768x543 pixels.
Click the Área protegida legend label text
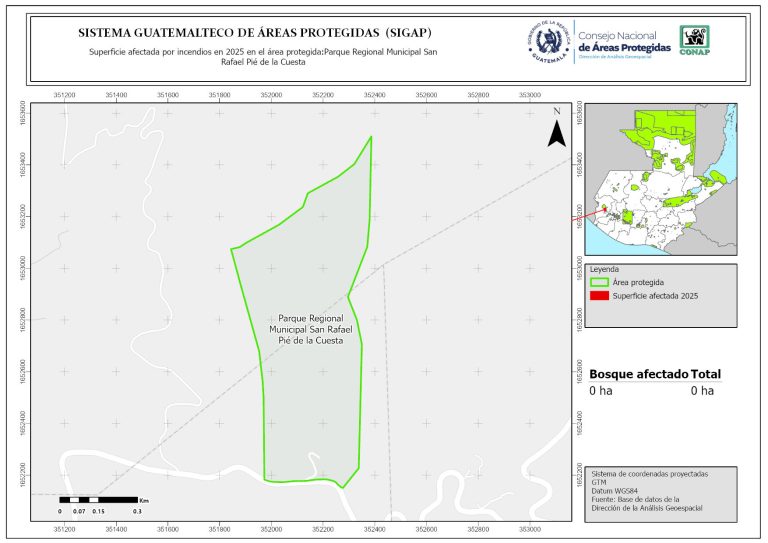(638, 283)
